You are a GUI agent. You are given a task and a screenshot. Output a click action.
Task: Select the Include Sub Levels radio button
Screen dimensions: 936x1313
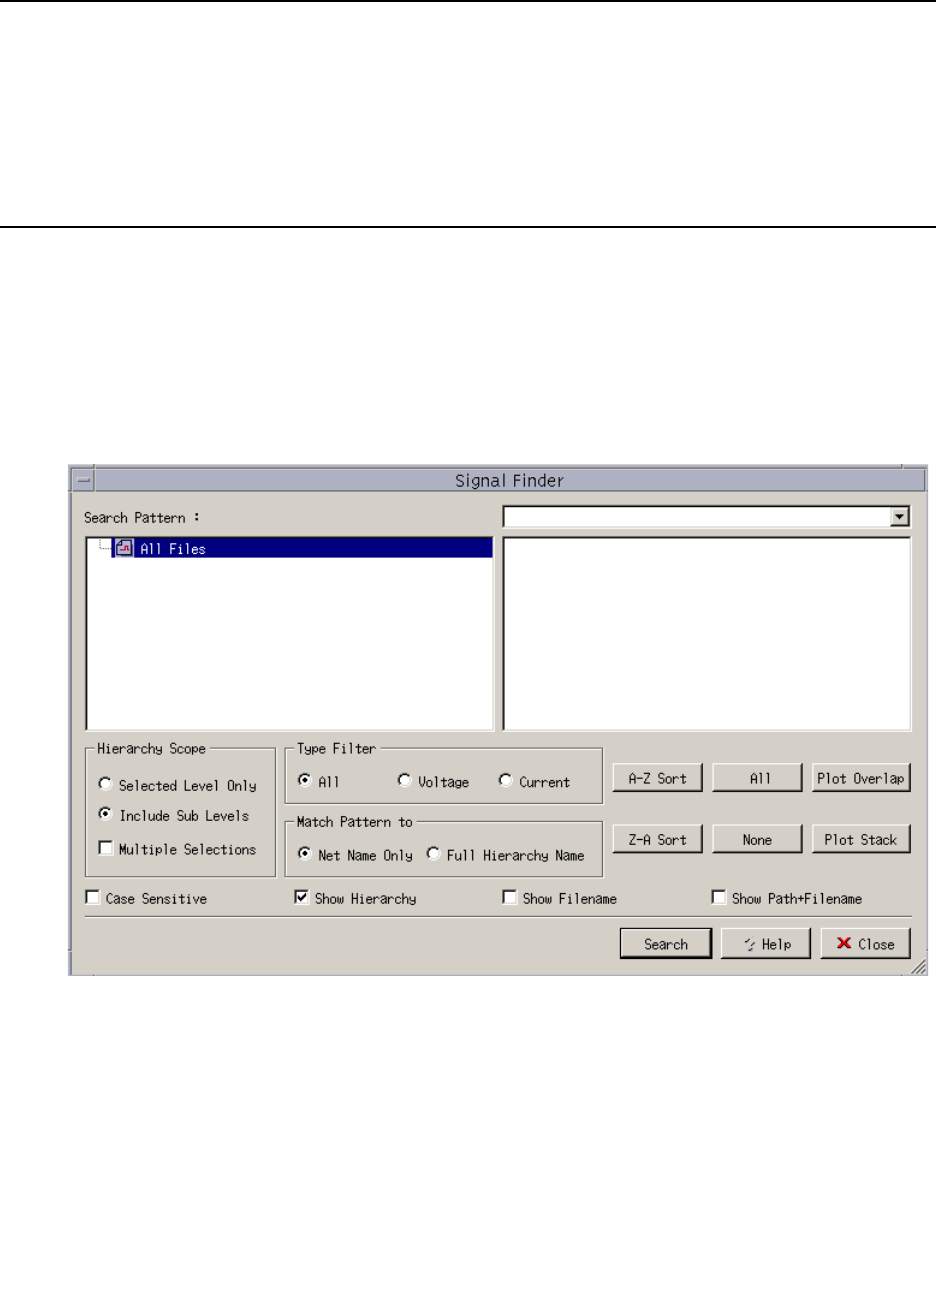click(105, 815)
